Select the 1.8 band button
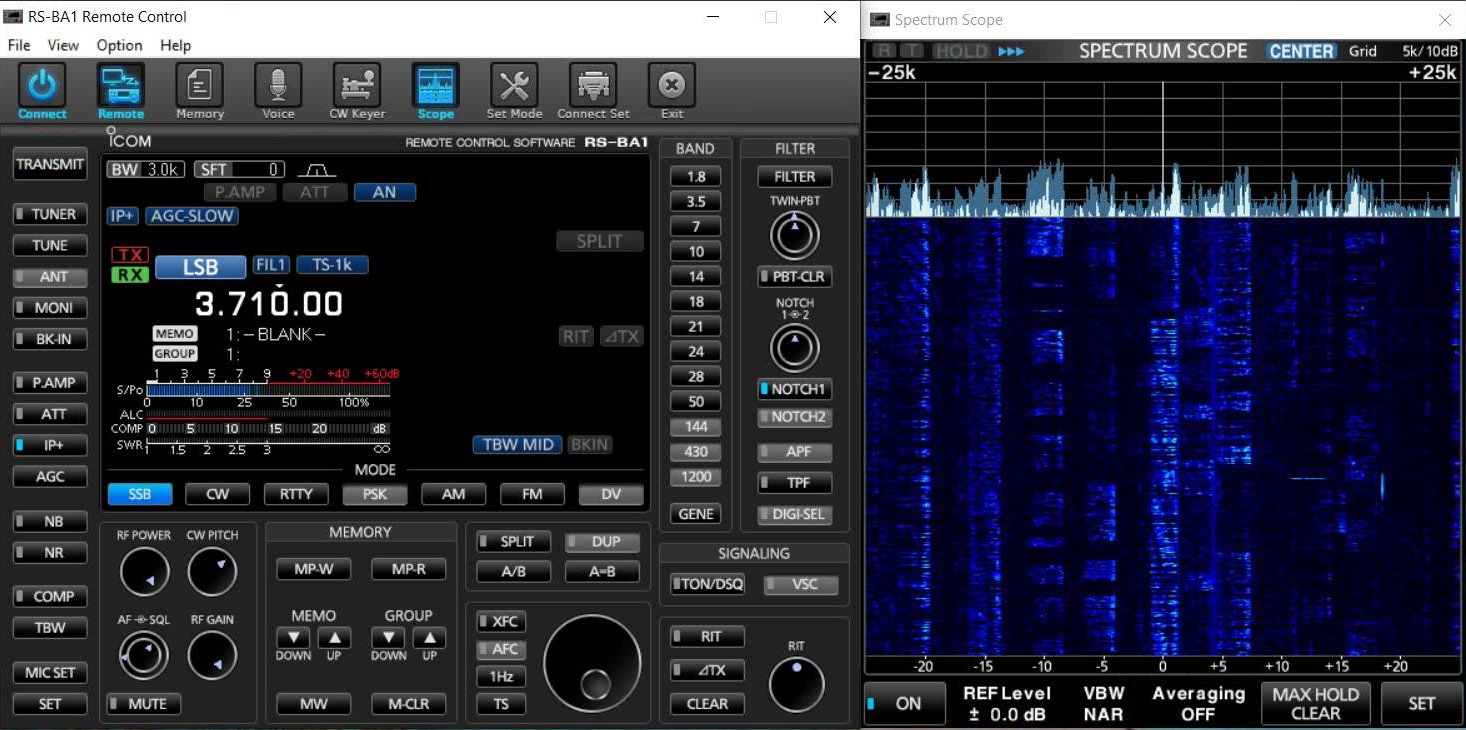The width and height of the screenshot is (1466, 730). click(x=696, y=176)
